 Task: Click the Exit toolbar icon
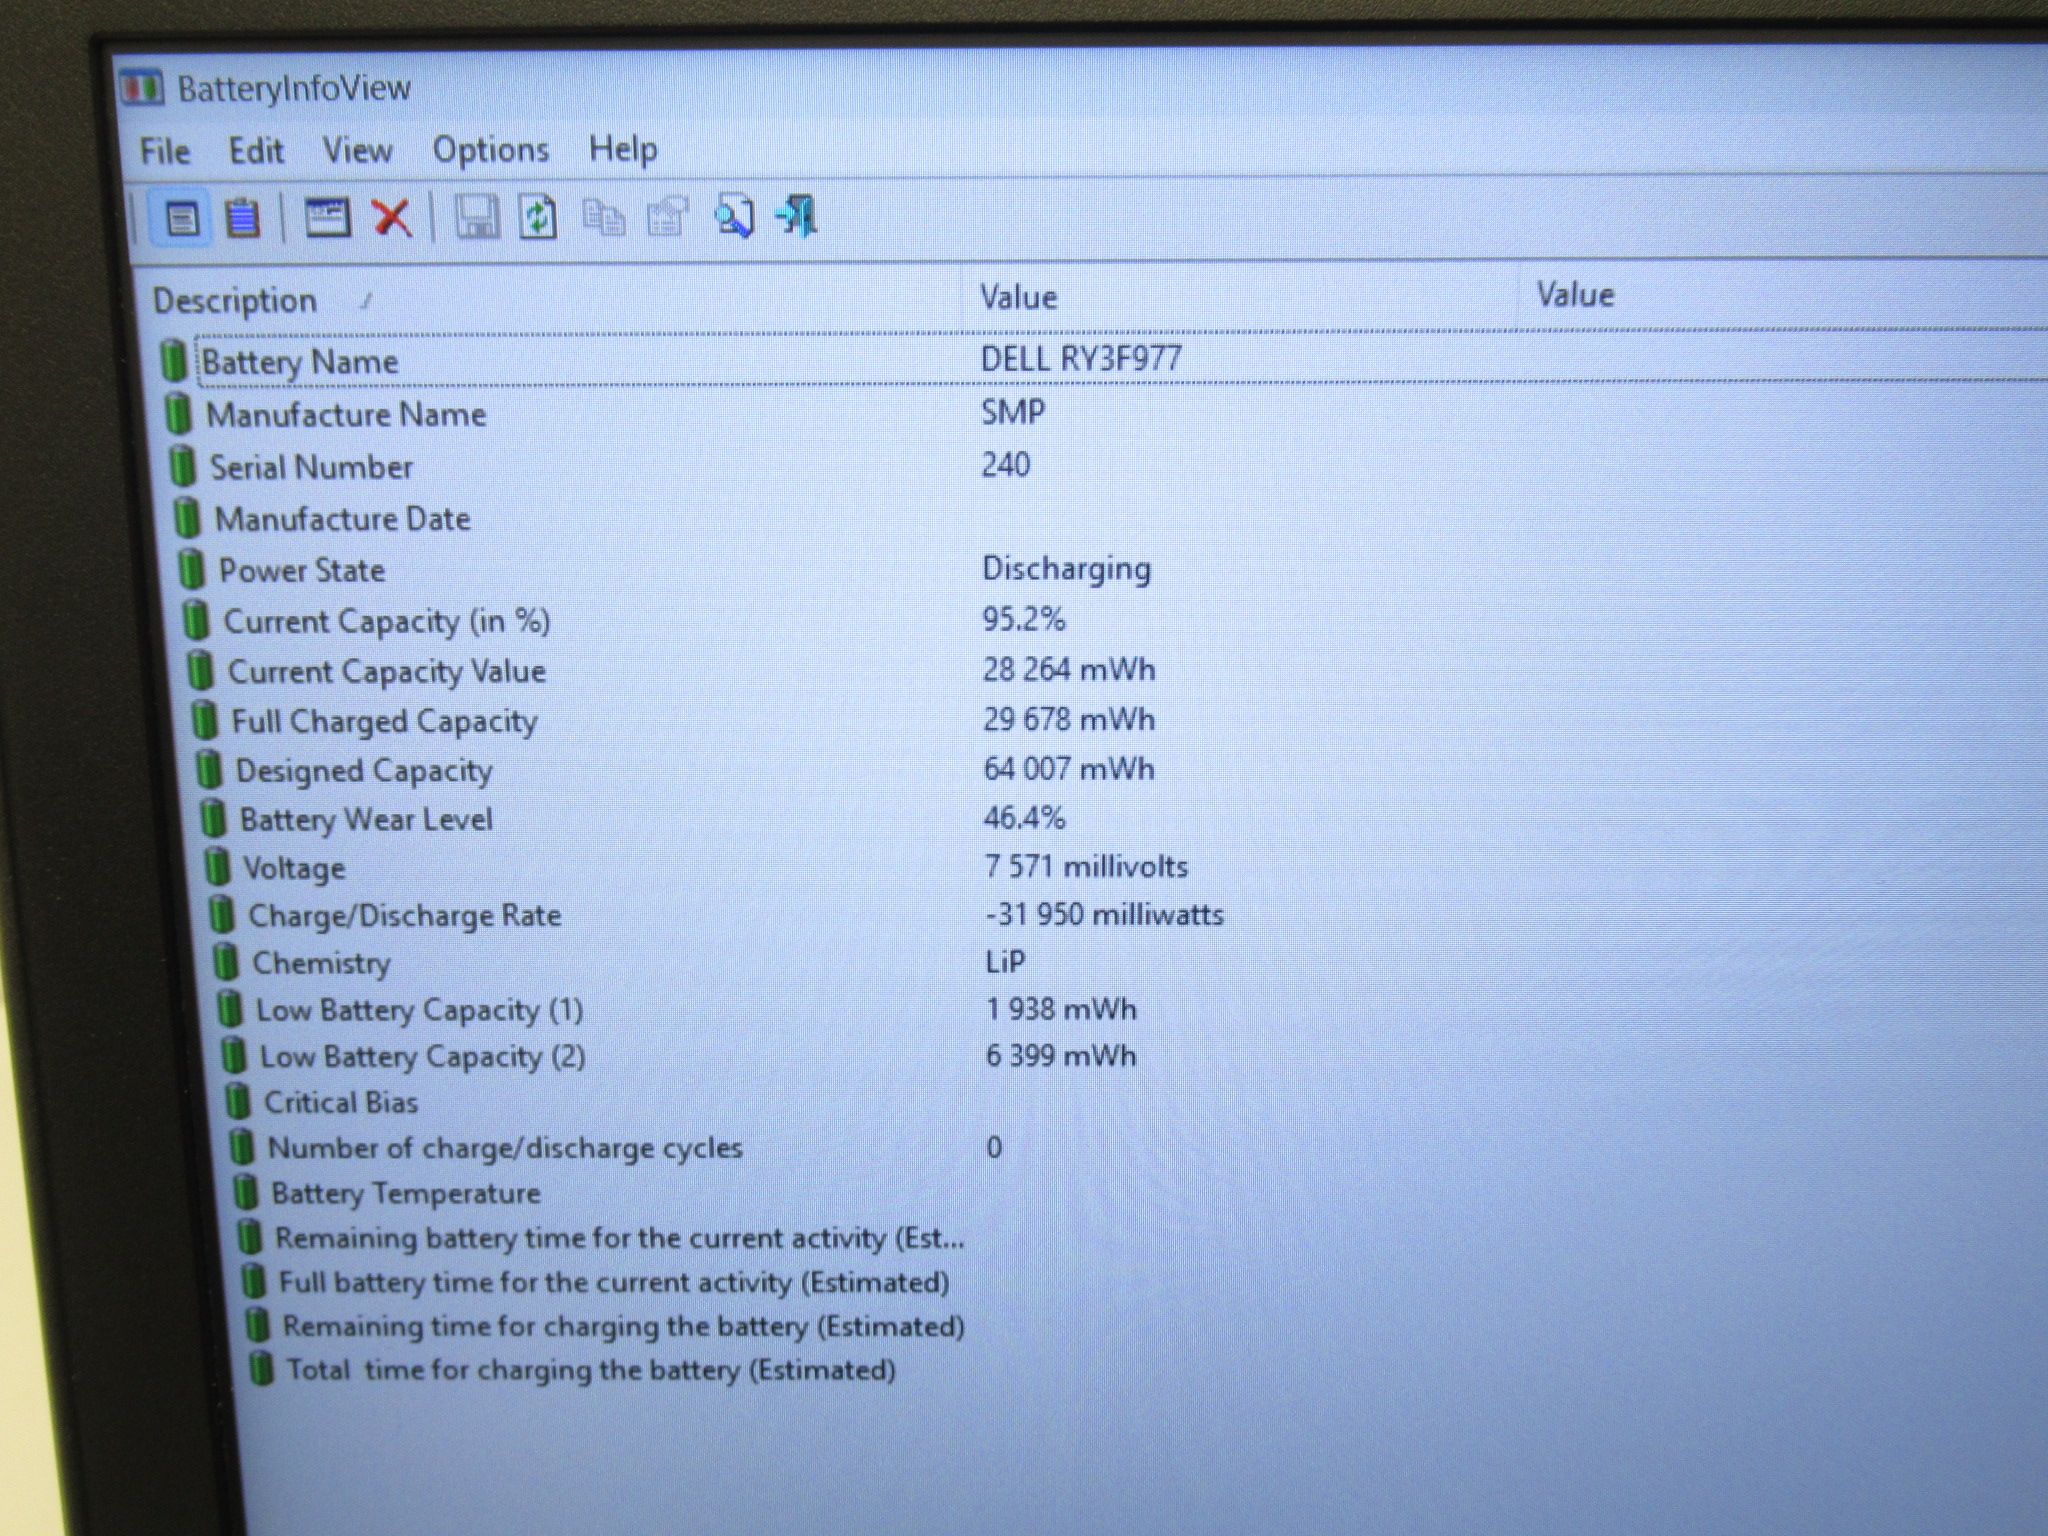797,216
